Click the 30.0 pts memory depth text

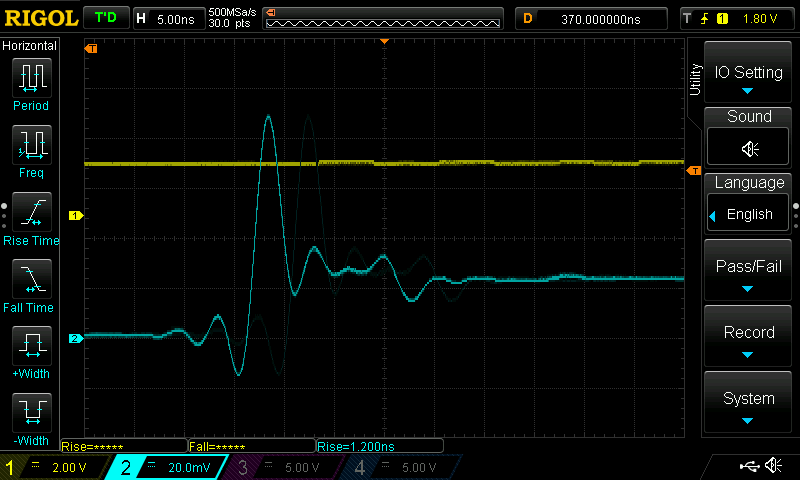click(x=229, y=23)
